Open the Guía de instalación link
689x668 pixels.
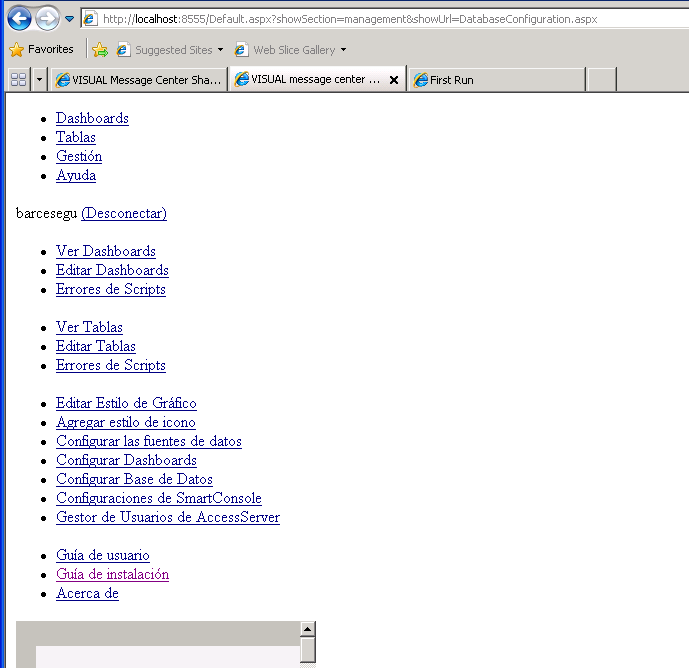[x=112, y=574]
